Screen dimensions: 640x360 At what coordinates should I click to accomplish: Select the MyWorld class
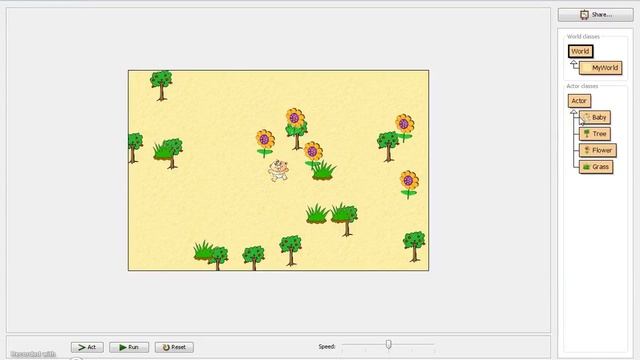tap(600, 68)
